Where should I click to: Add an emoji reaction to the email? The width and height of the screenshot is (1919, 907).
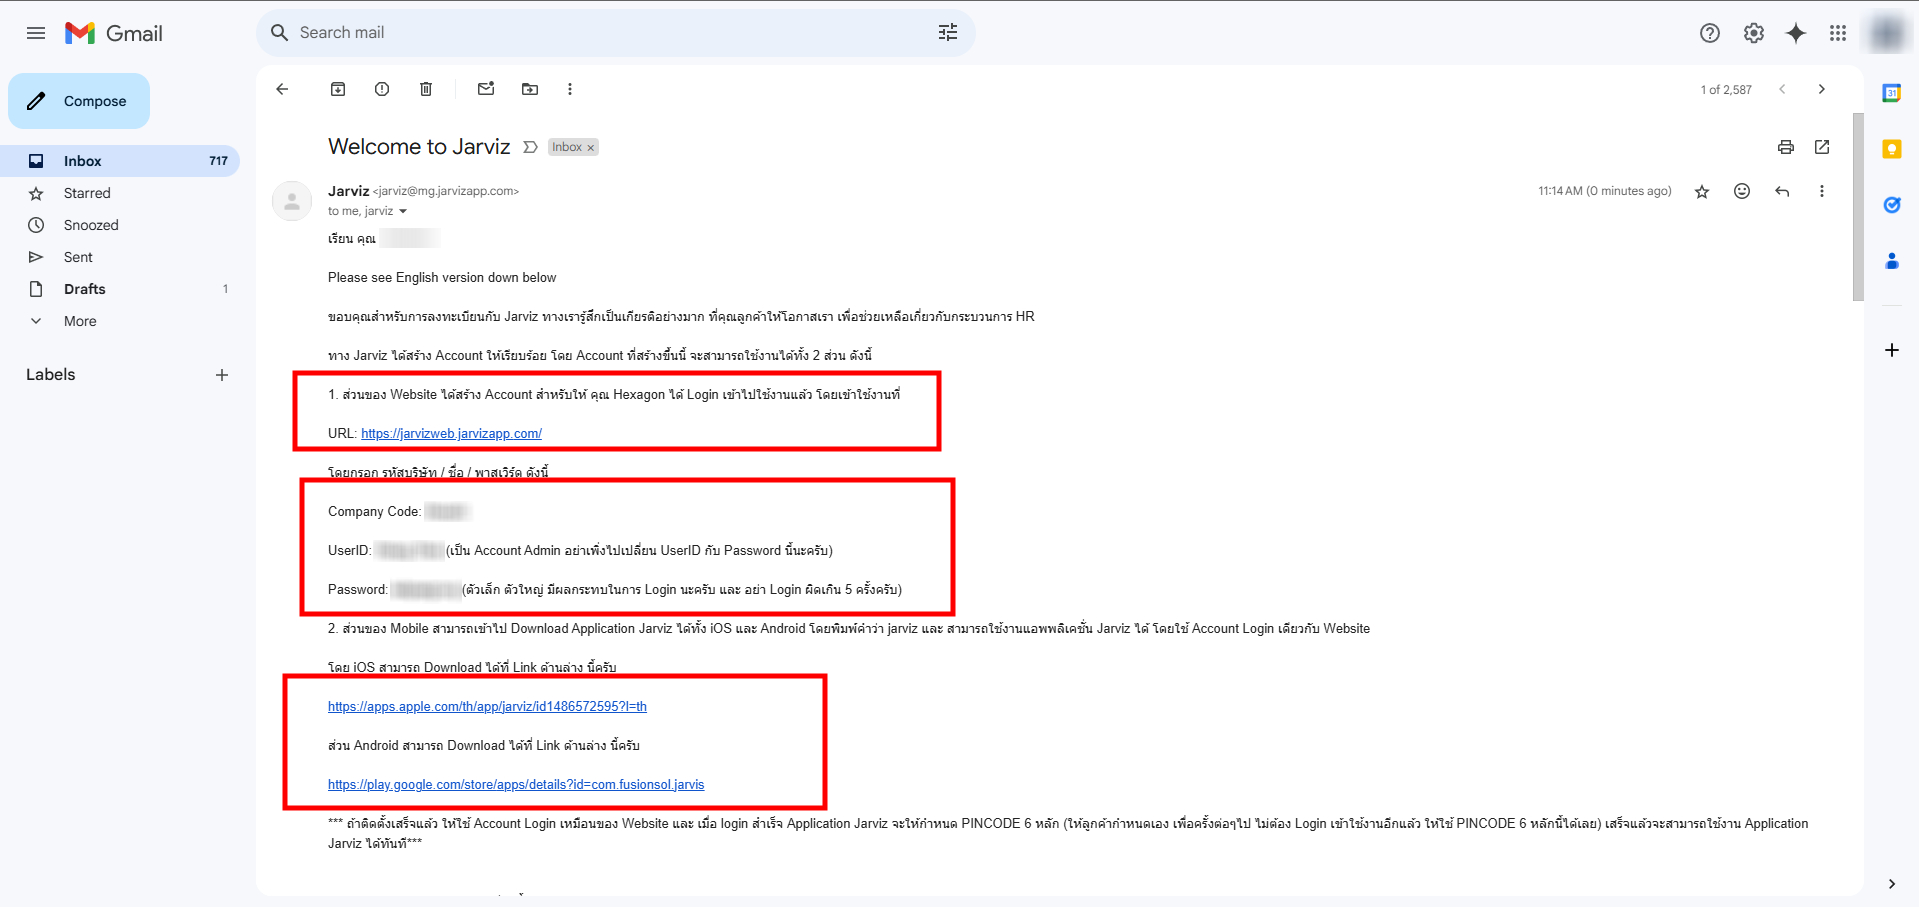1741,191
